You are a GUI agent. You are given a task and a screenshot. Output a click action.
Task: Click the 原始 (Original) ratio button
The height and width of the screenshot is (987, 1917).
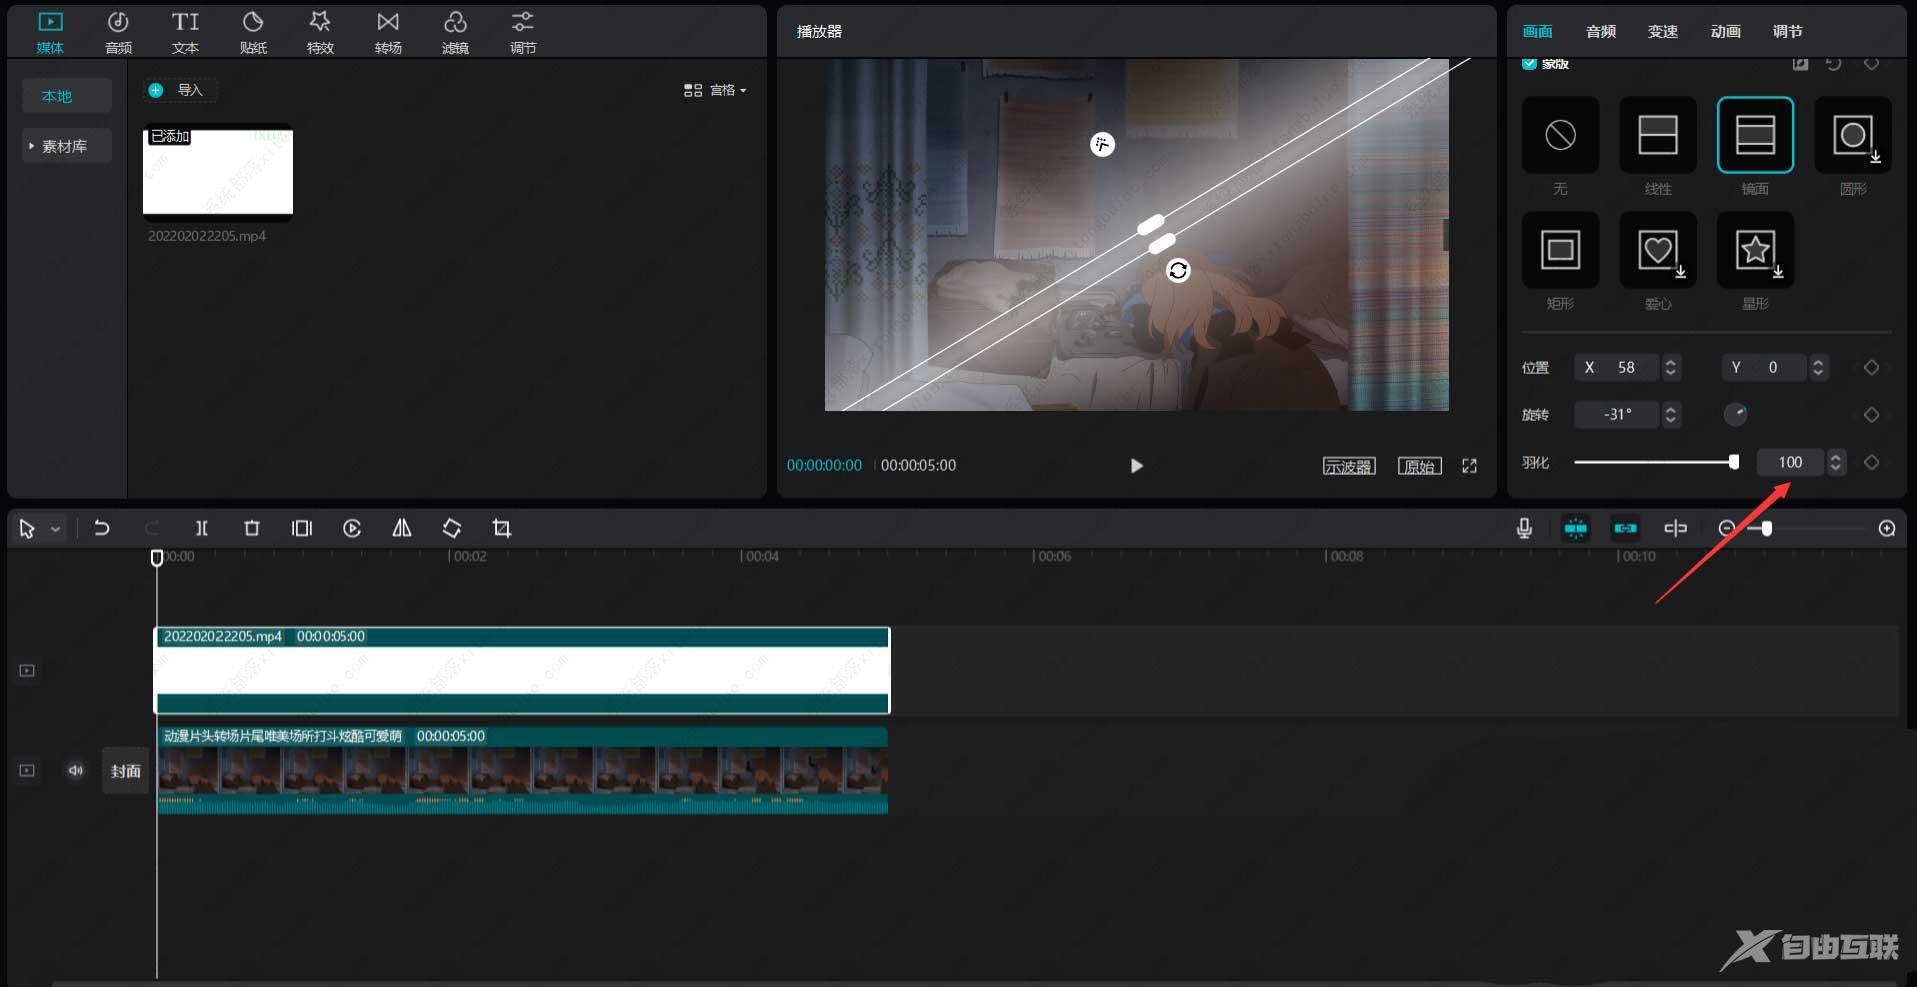(x=1419, y=466)
